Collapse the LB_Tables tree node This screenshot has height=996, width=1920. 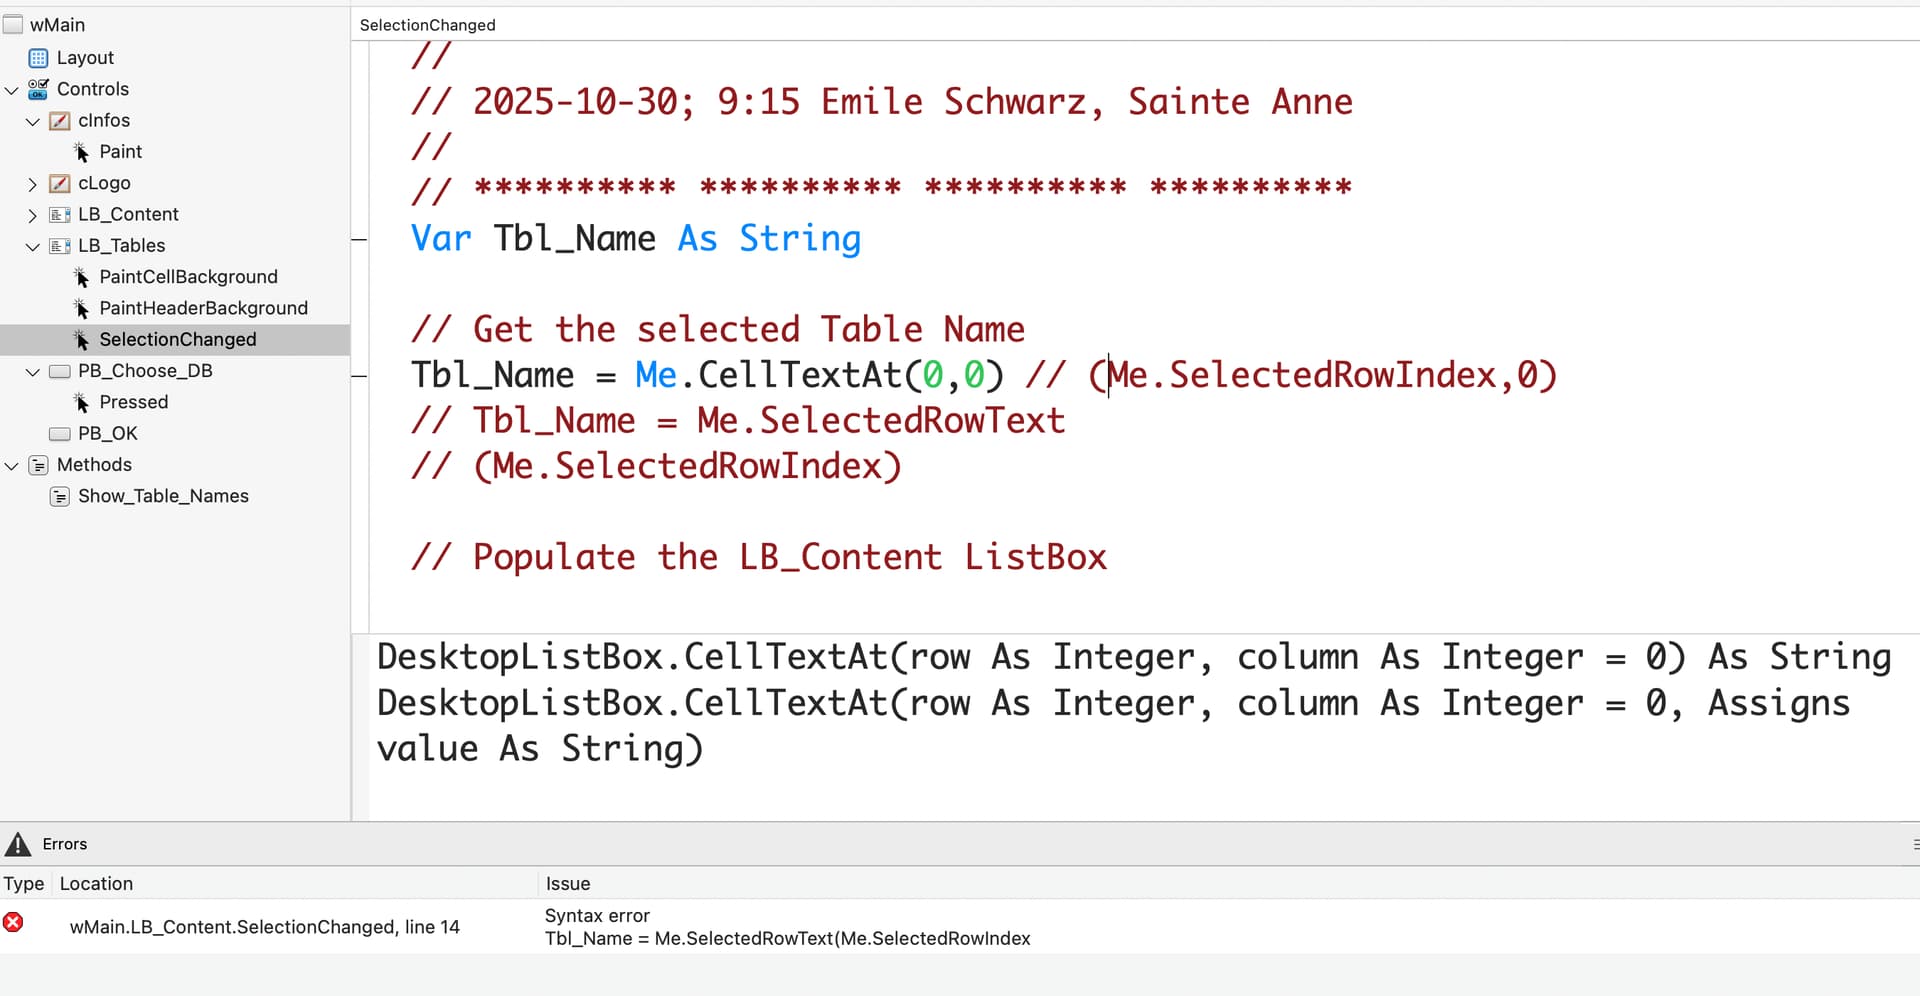point(32,246)
